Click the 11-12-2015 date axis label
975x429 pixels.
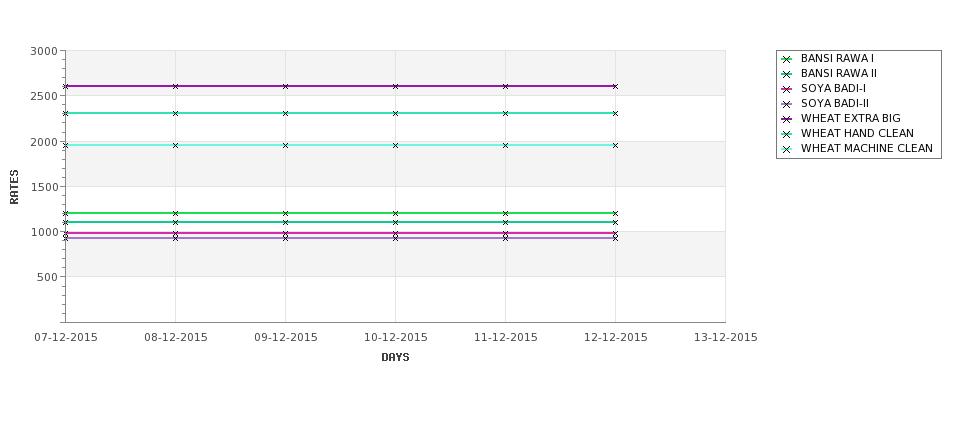[506, 338]
